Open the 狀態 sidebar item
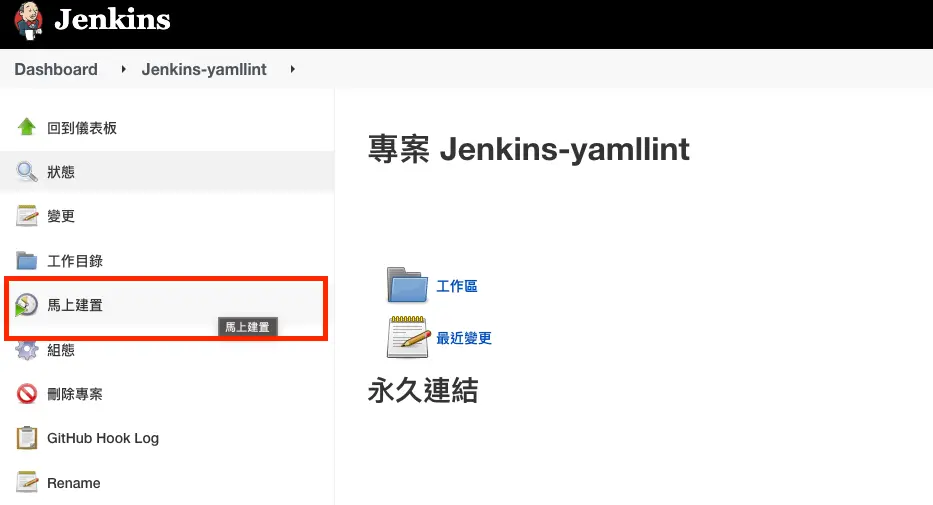This screenshot has width=933, height=505. pos(61,172)
